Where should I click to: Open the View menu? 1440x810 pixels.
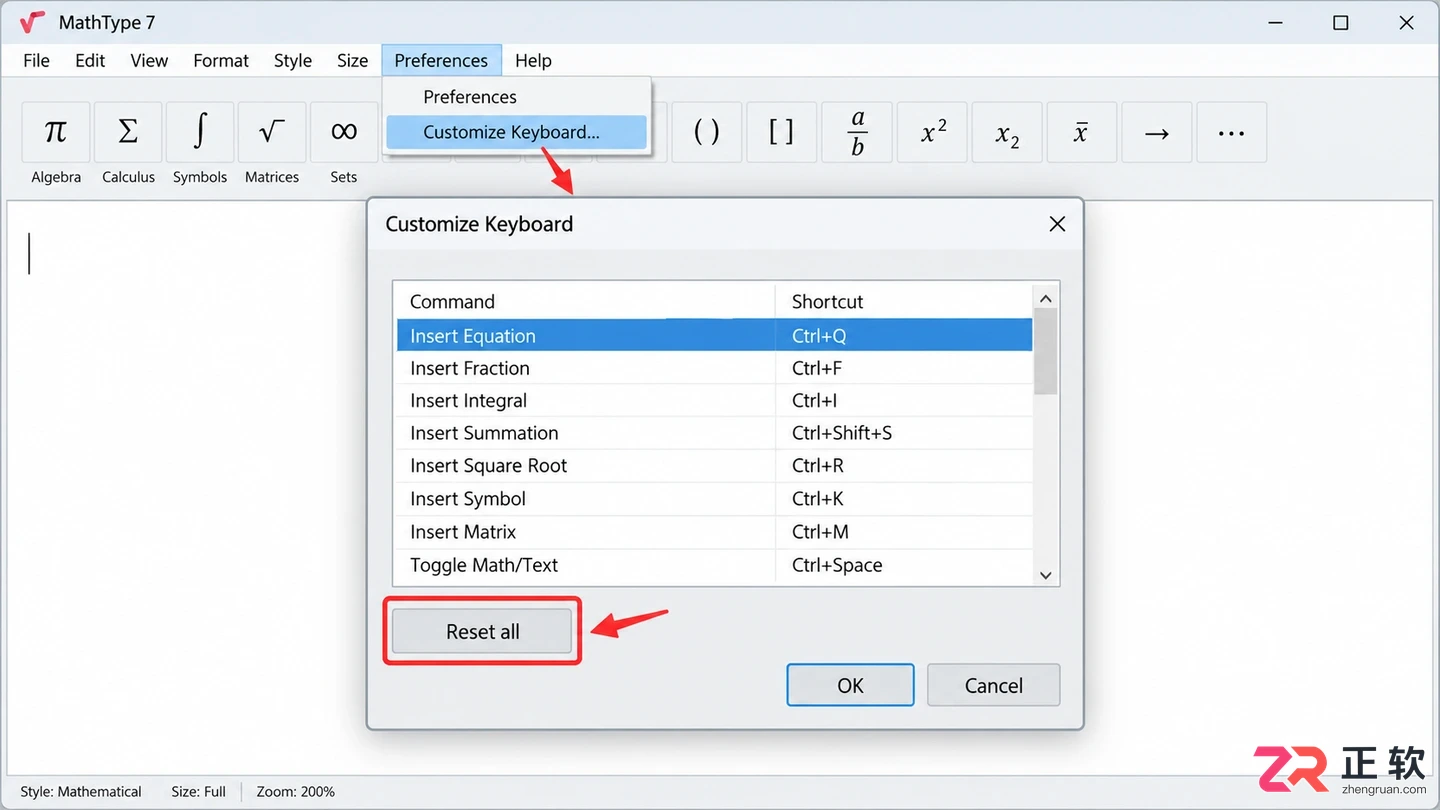tap(149, 61)
